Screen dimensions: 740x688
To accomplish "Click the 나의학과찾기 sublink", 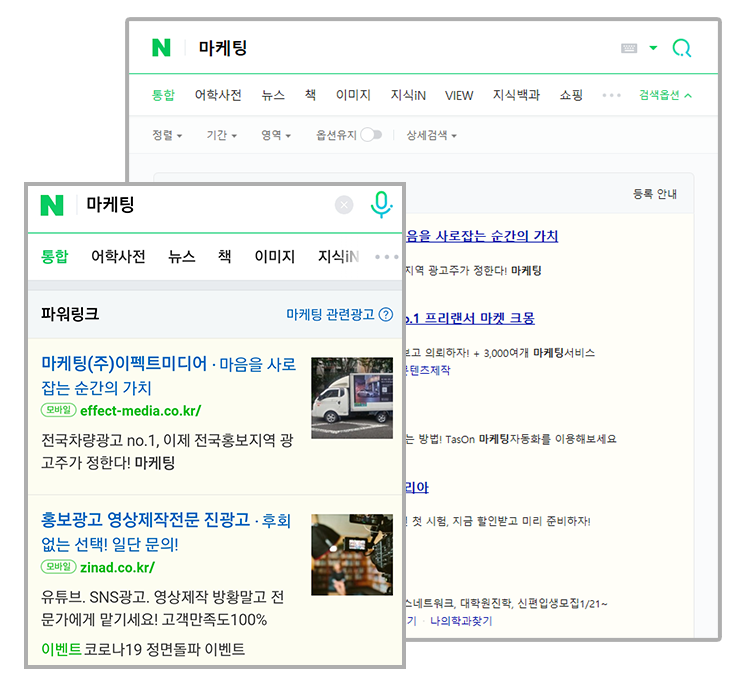I will [x=461, y=621].
